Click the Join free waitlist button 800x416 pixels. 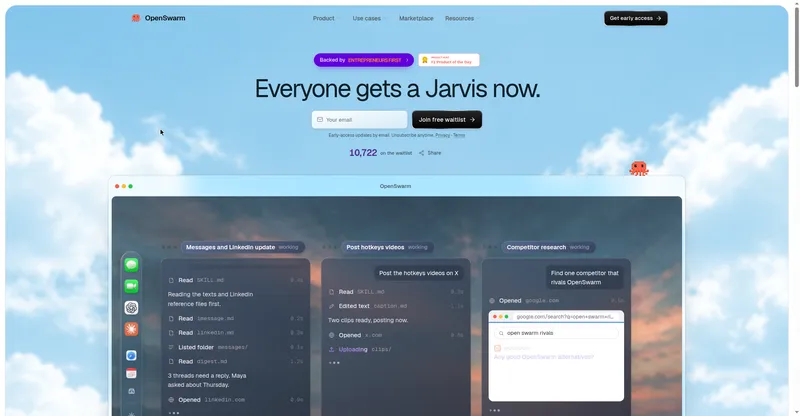click(447, 119)
